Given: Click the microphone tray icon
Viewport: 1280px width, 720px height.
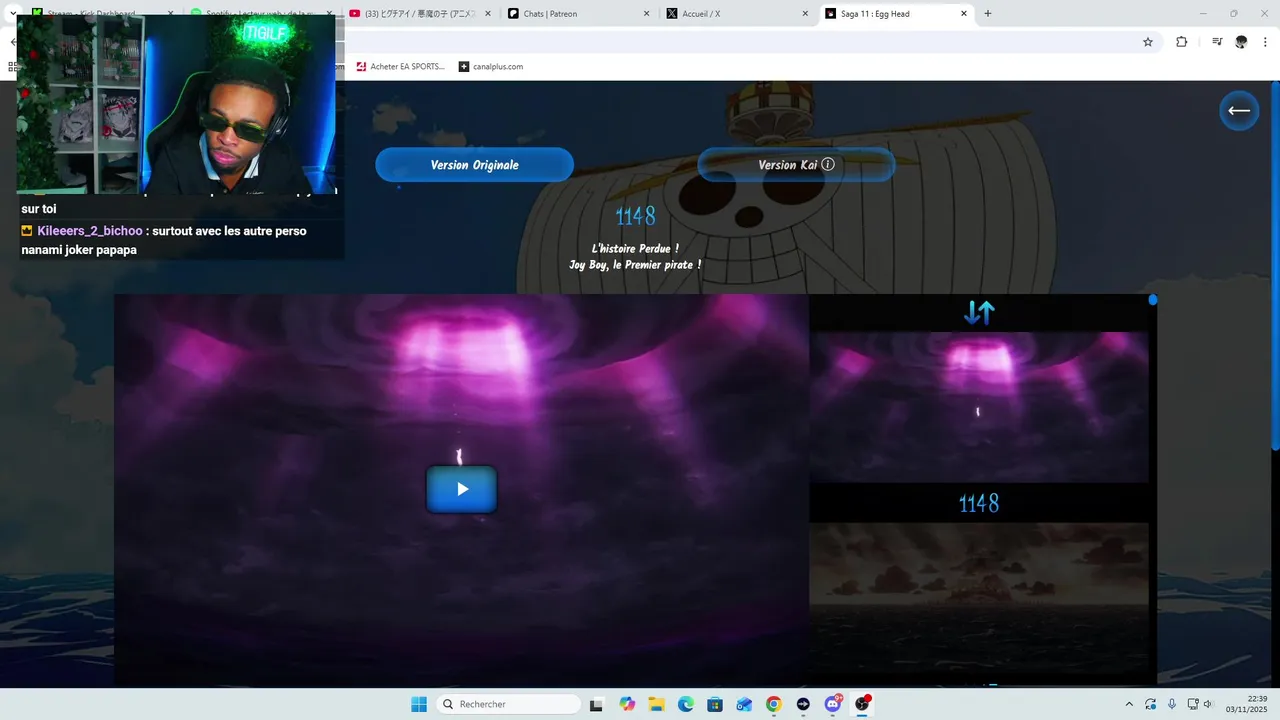Looking at the screenshot, I should point(1172,704).
